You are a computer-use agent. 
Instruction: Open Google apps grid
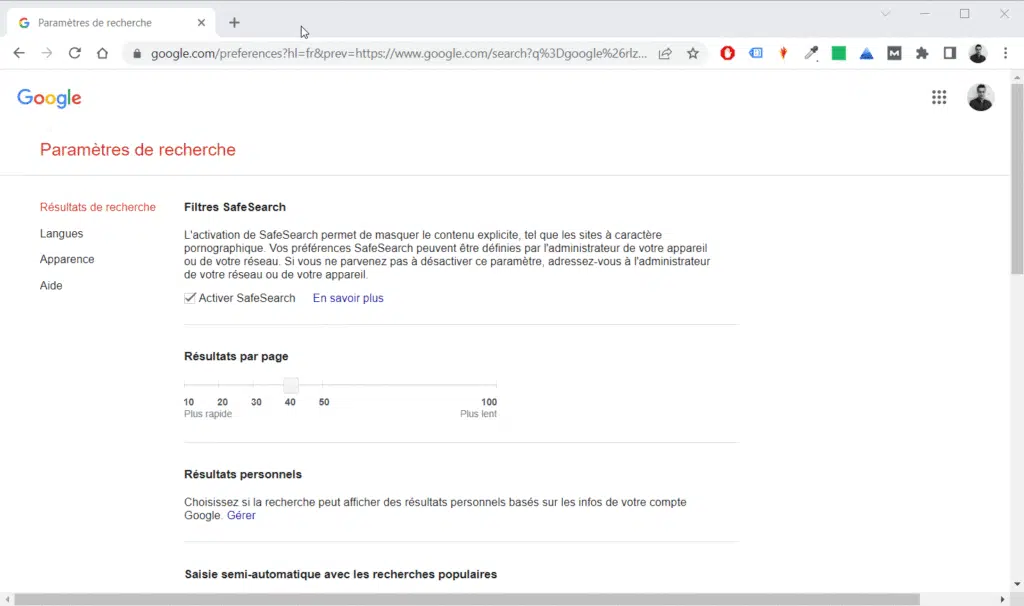click(939, 97)
